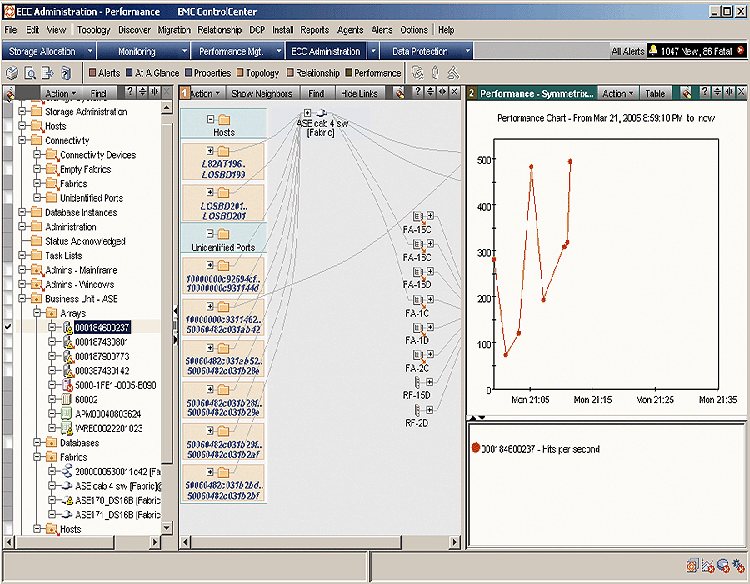
Task: Click the green icon of APM00040803624
Action: 67,414
